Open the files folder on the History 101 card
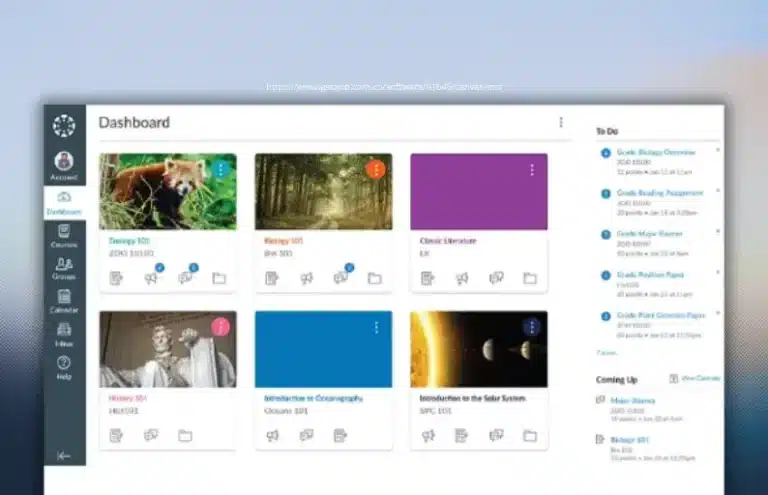 pyautogui.click(x=185, y=435)
